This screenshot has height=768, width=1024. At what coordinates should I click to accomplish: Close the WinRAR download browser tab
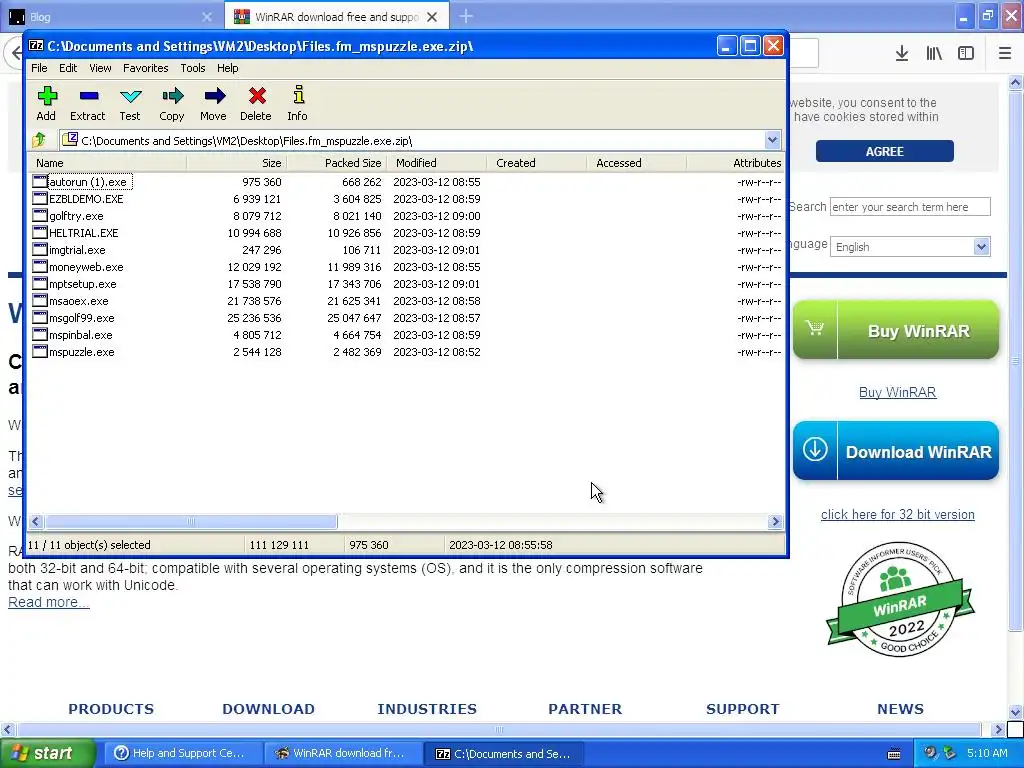432,17
